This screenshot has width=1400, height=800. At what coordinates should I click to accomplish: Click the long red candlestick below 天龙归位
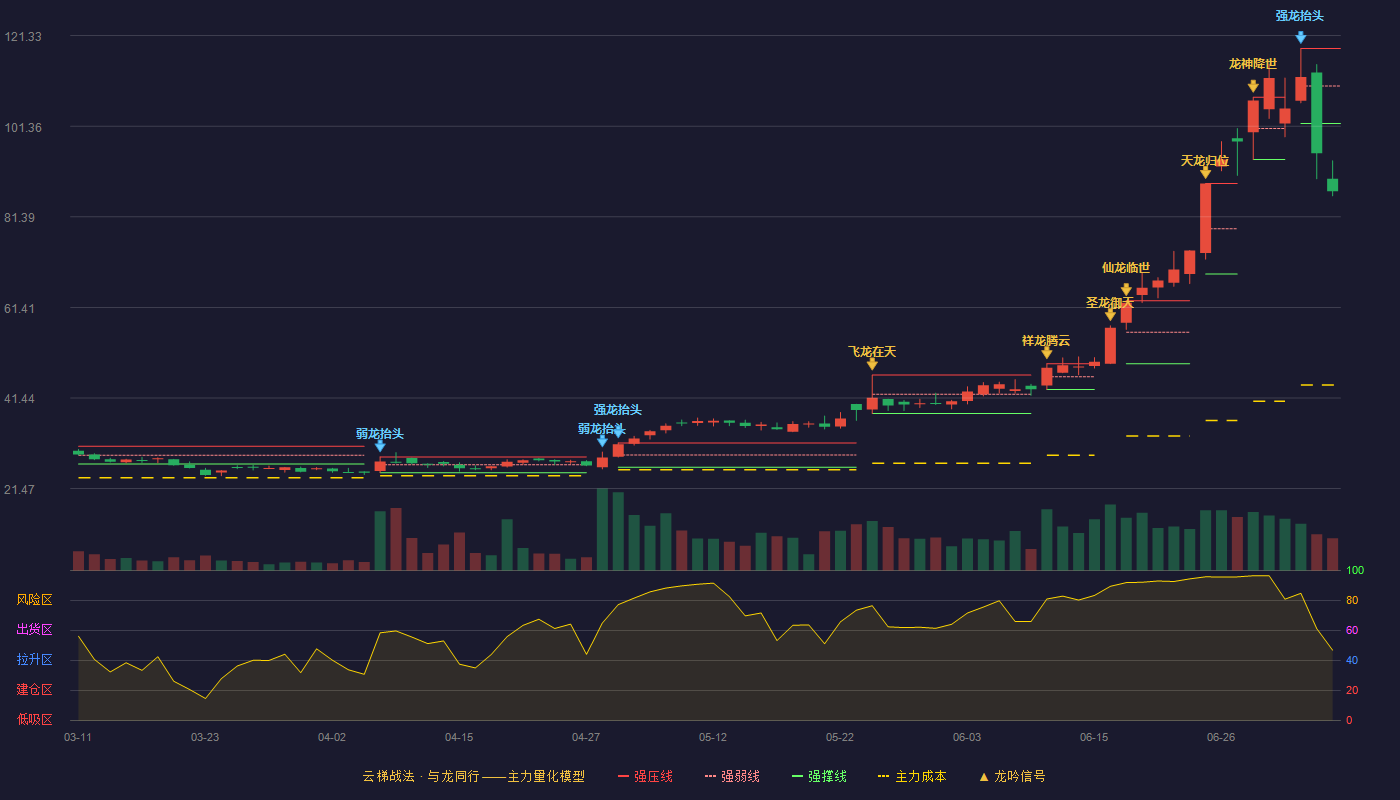[x=1205, y=218]
